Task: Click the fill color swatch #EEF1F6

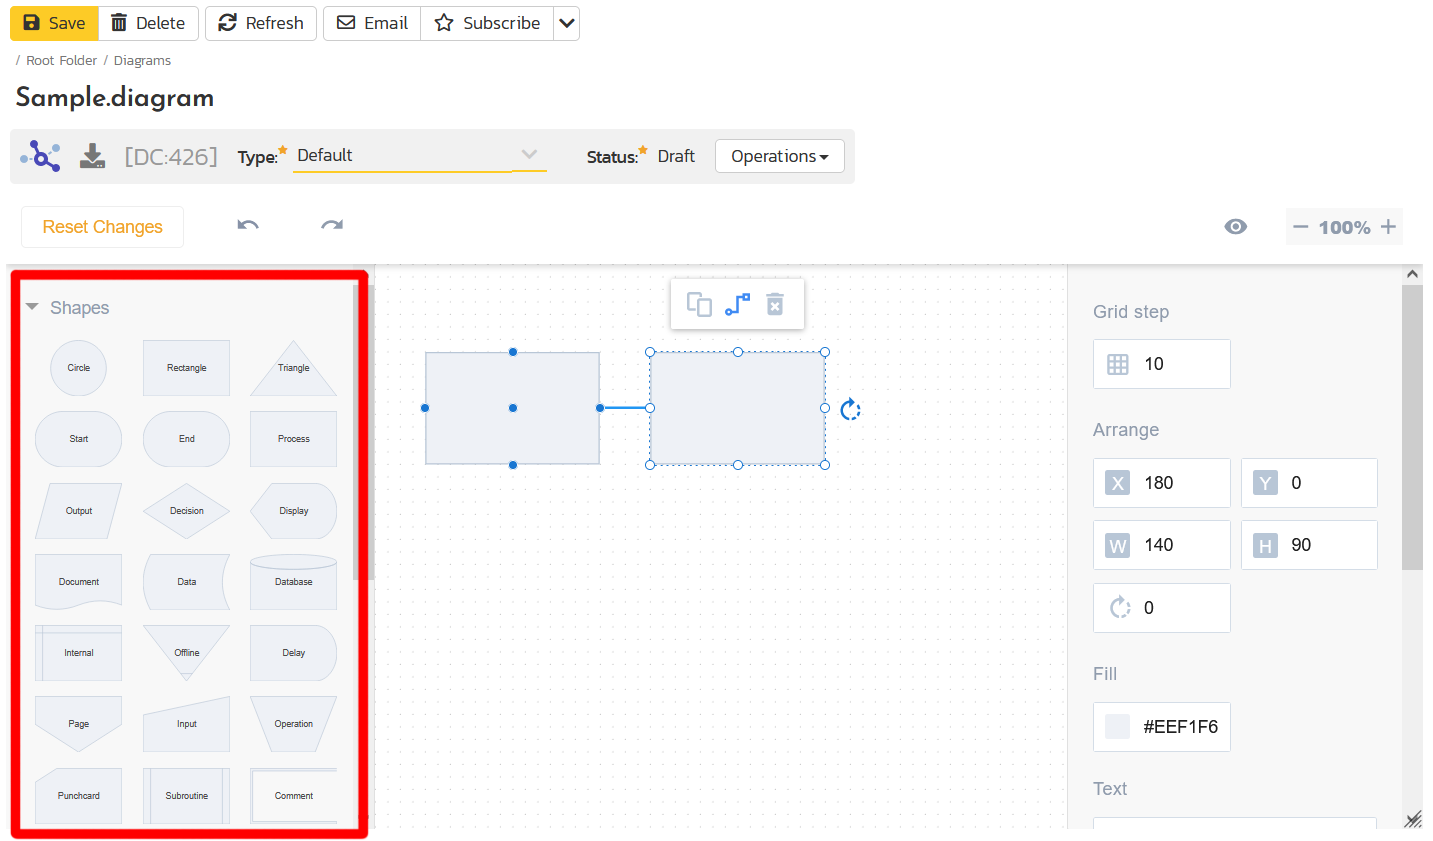Action: coord(1117,727)
